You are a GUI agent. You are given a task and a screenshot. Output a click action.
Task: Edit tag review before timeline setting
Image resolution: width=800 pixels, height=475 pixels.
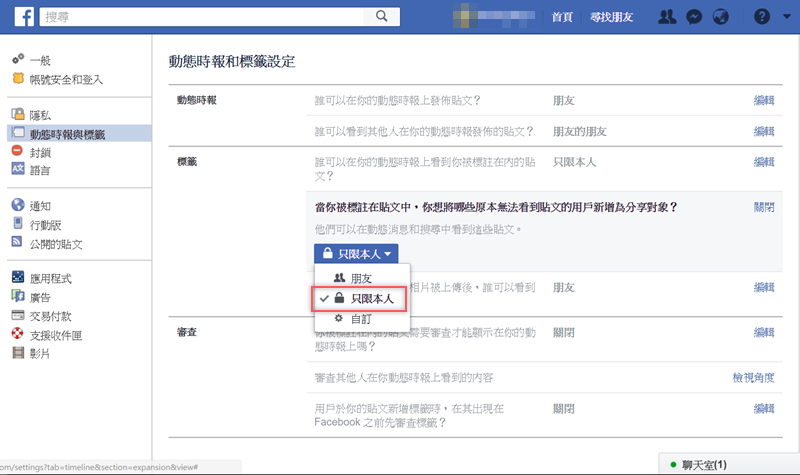click(x=764, y=333)
